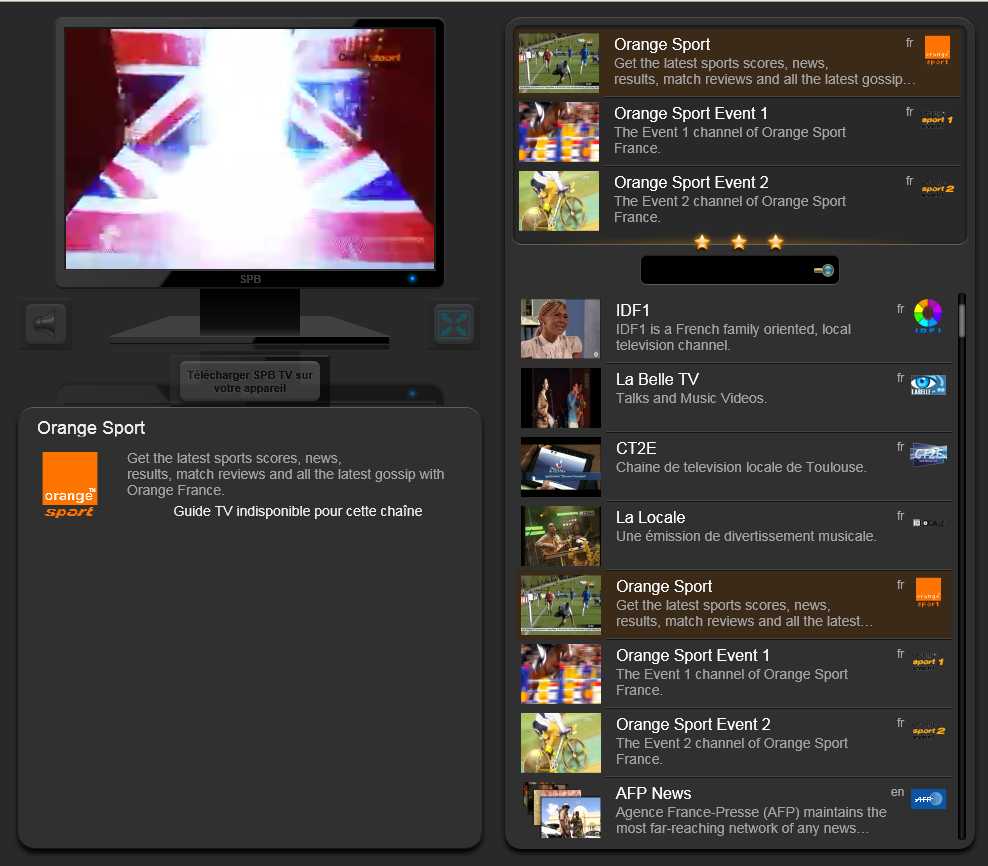The height and width of the screenshot is (866, 988).
Task: Click the IDF1 colorful wheel logo
Action: point(928,317)
